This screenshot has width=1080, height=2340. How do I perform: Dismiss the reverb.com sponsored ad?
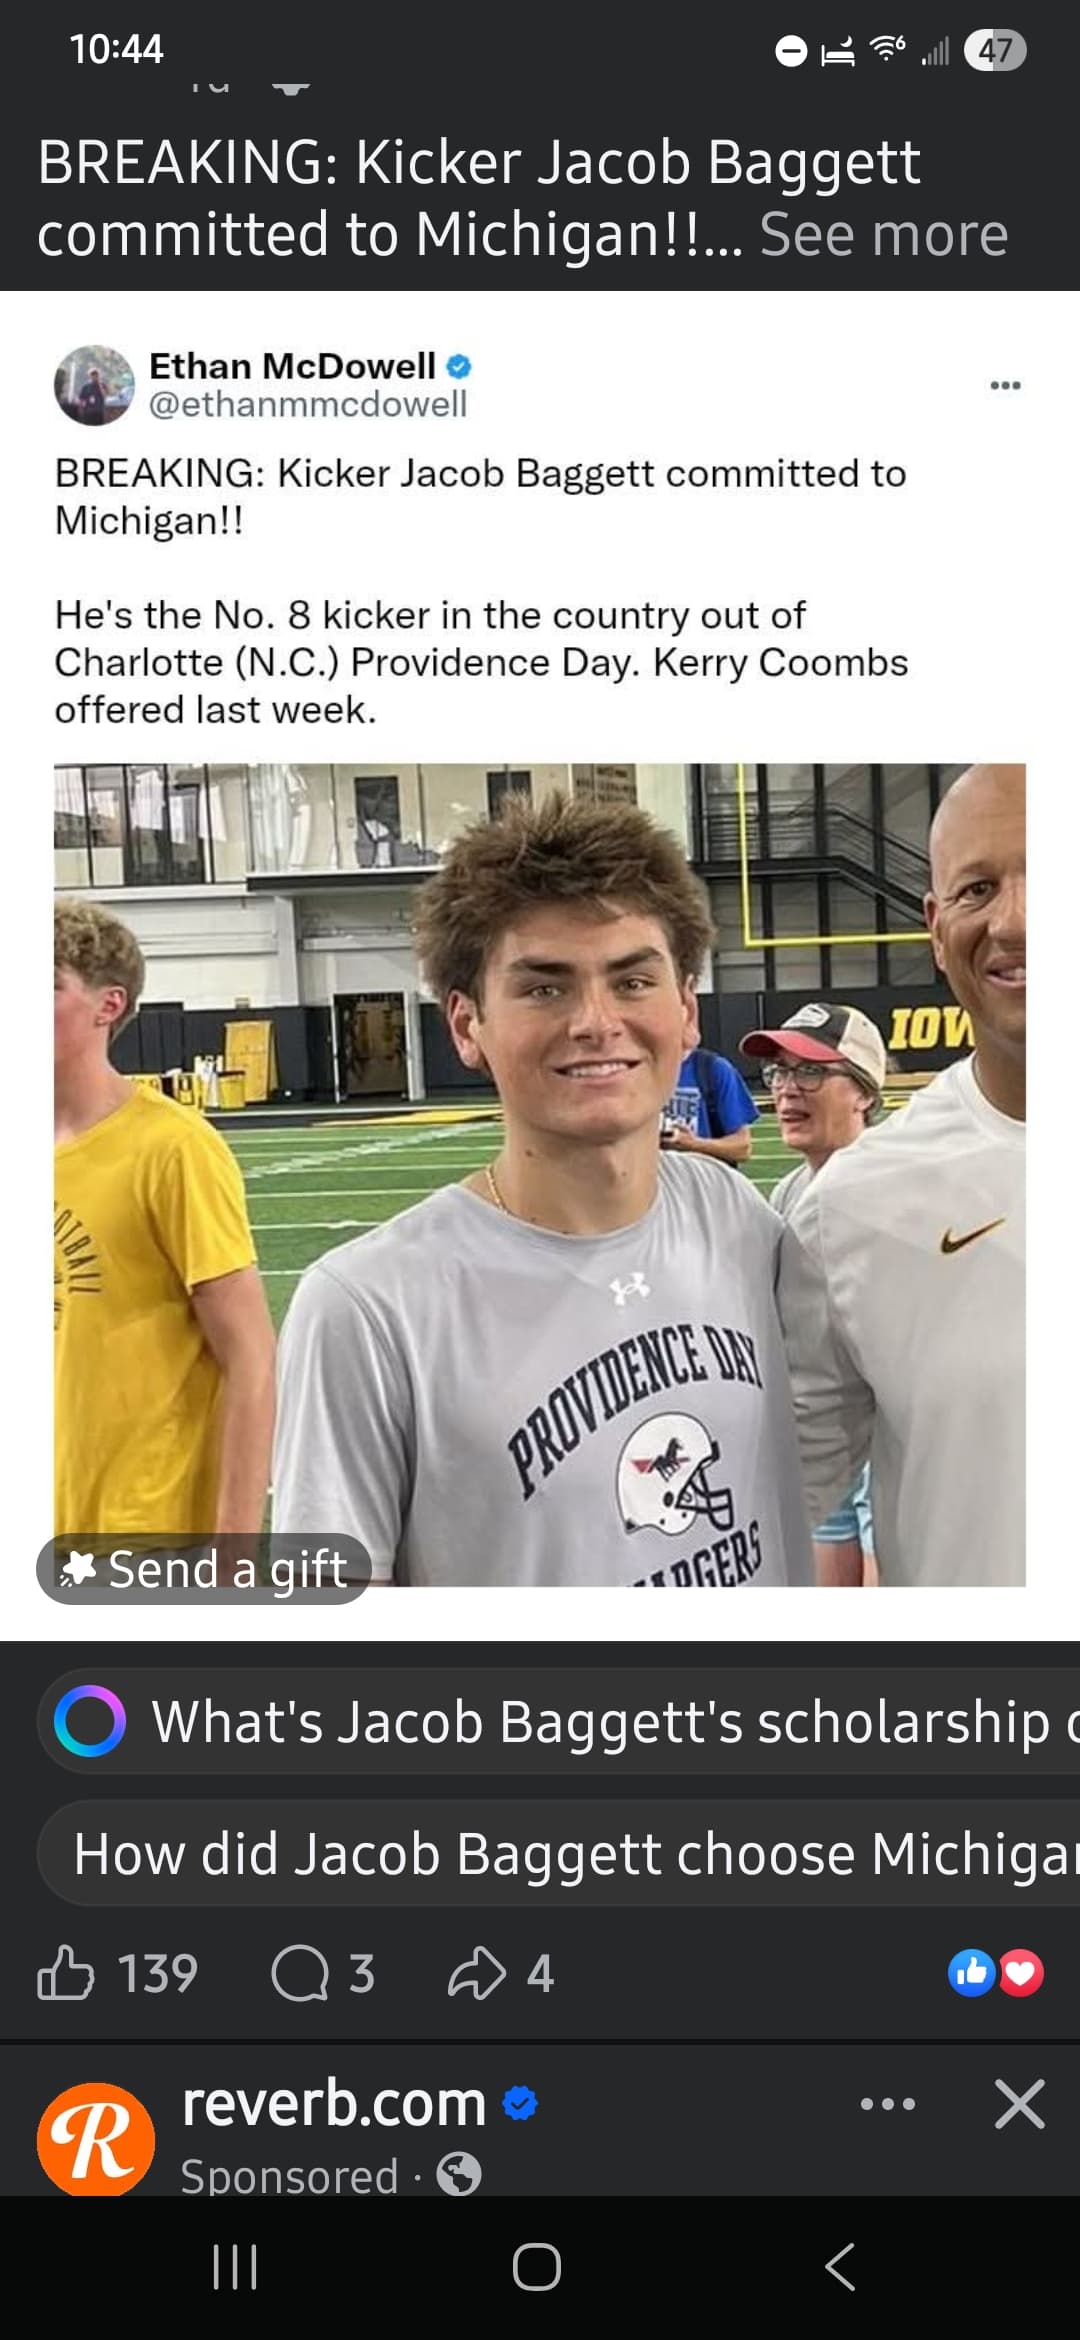(x=1019, y=2104)
